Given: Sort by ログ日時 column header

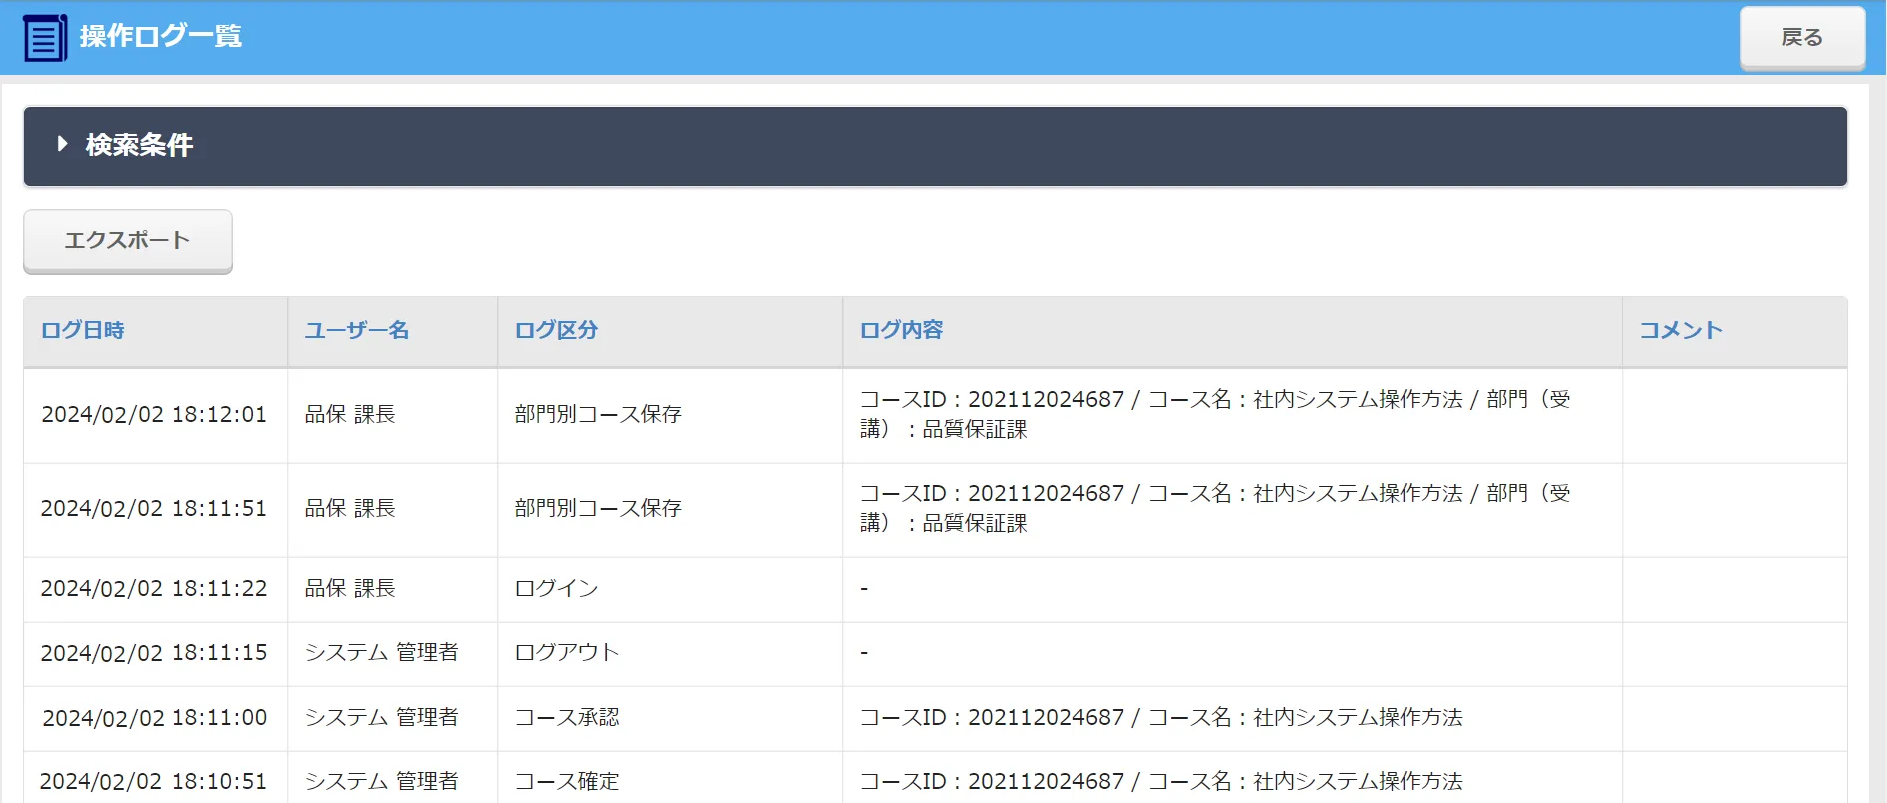Looking at the screenshot, I should coord(83,330).
